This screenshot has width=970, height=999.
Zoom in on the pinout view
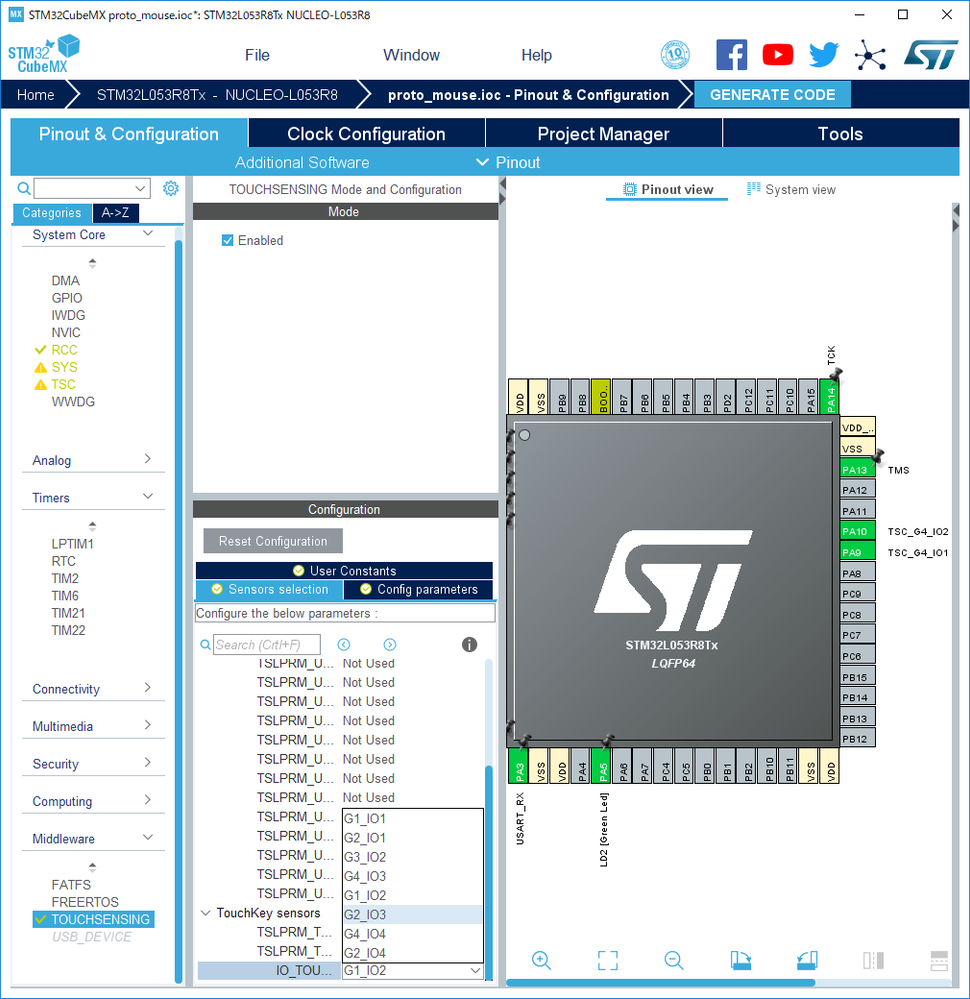click(x=541, y=960)
